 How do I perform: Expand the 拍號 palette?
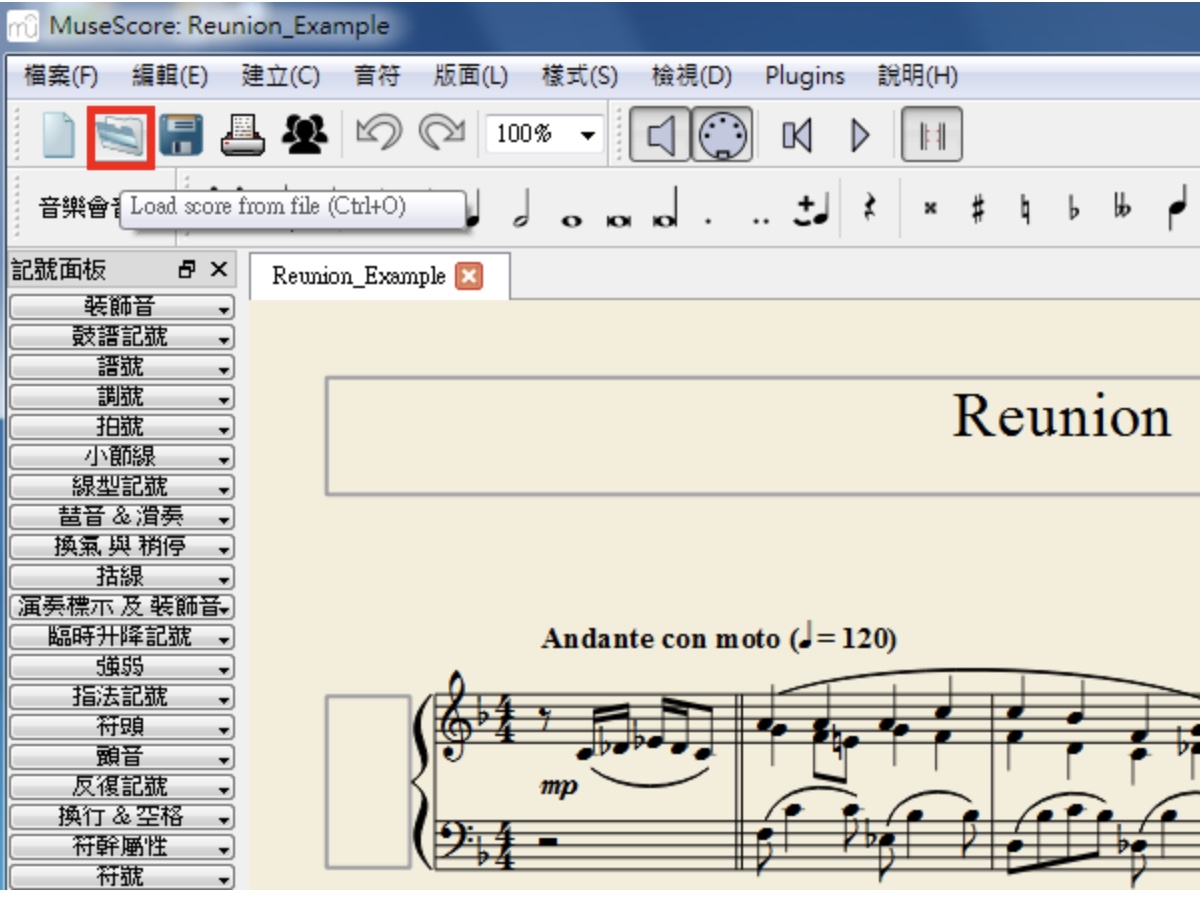pyautogui.click(x=121, y=427)
